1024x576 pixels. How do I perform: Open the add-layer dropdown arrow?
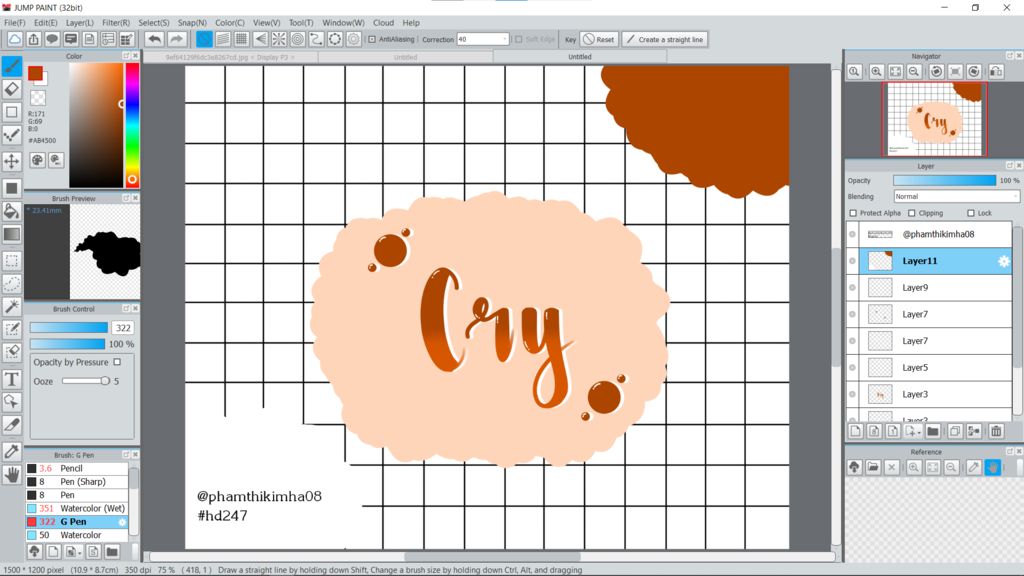tap(919, 432)
